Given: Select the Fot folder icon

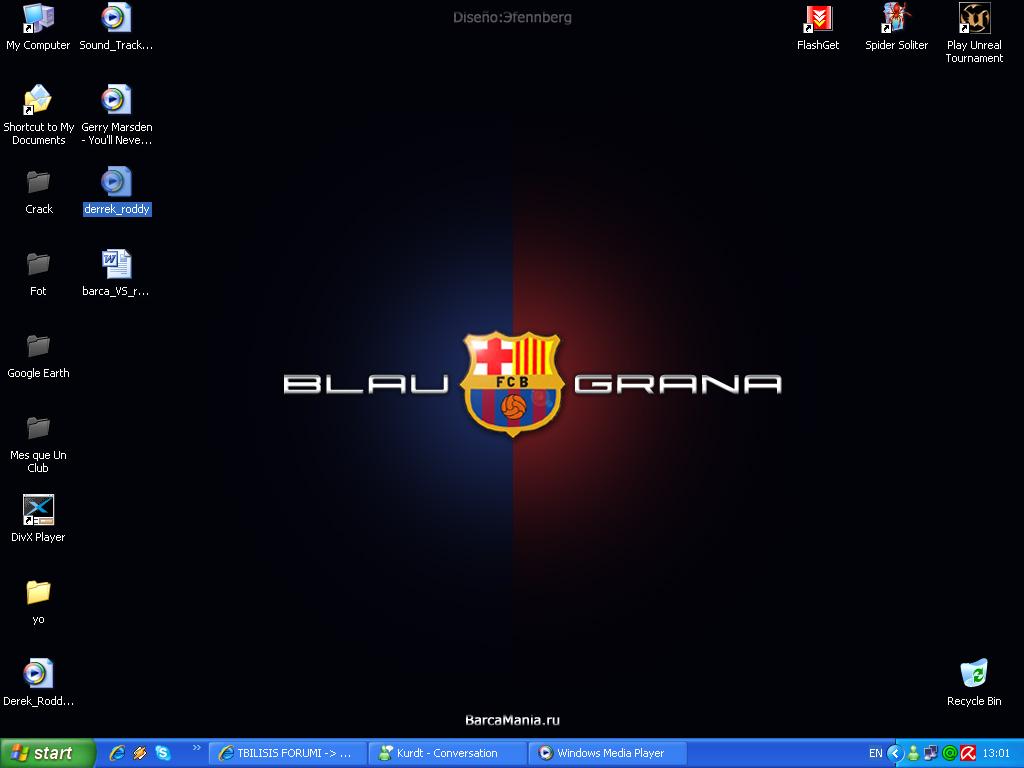Looking at the screenshot, I should pyautogui.click(x=39, y=274).
